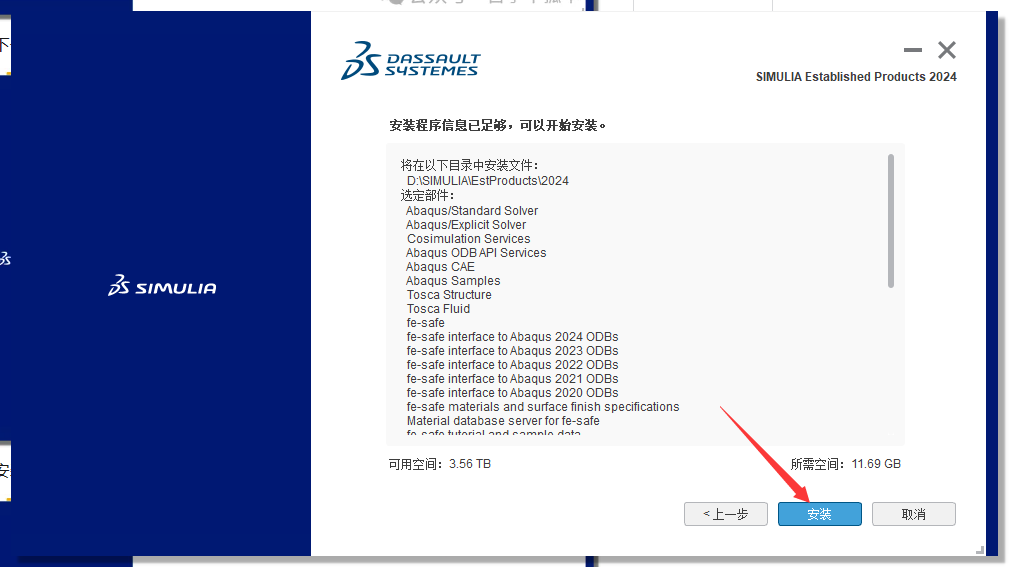
Task: Select the Cosimulation Services entry
Action: point(468,239)
